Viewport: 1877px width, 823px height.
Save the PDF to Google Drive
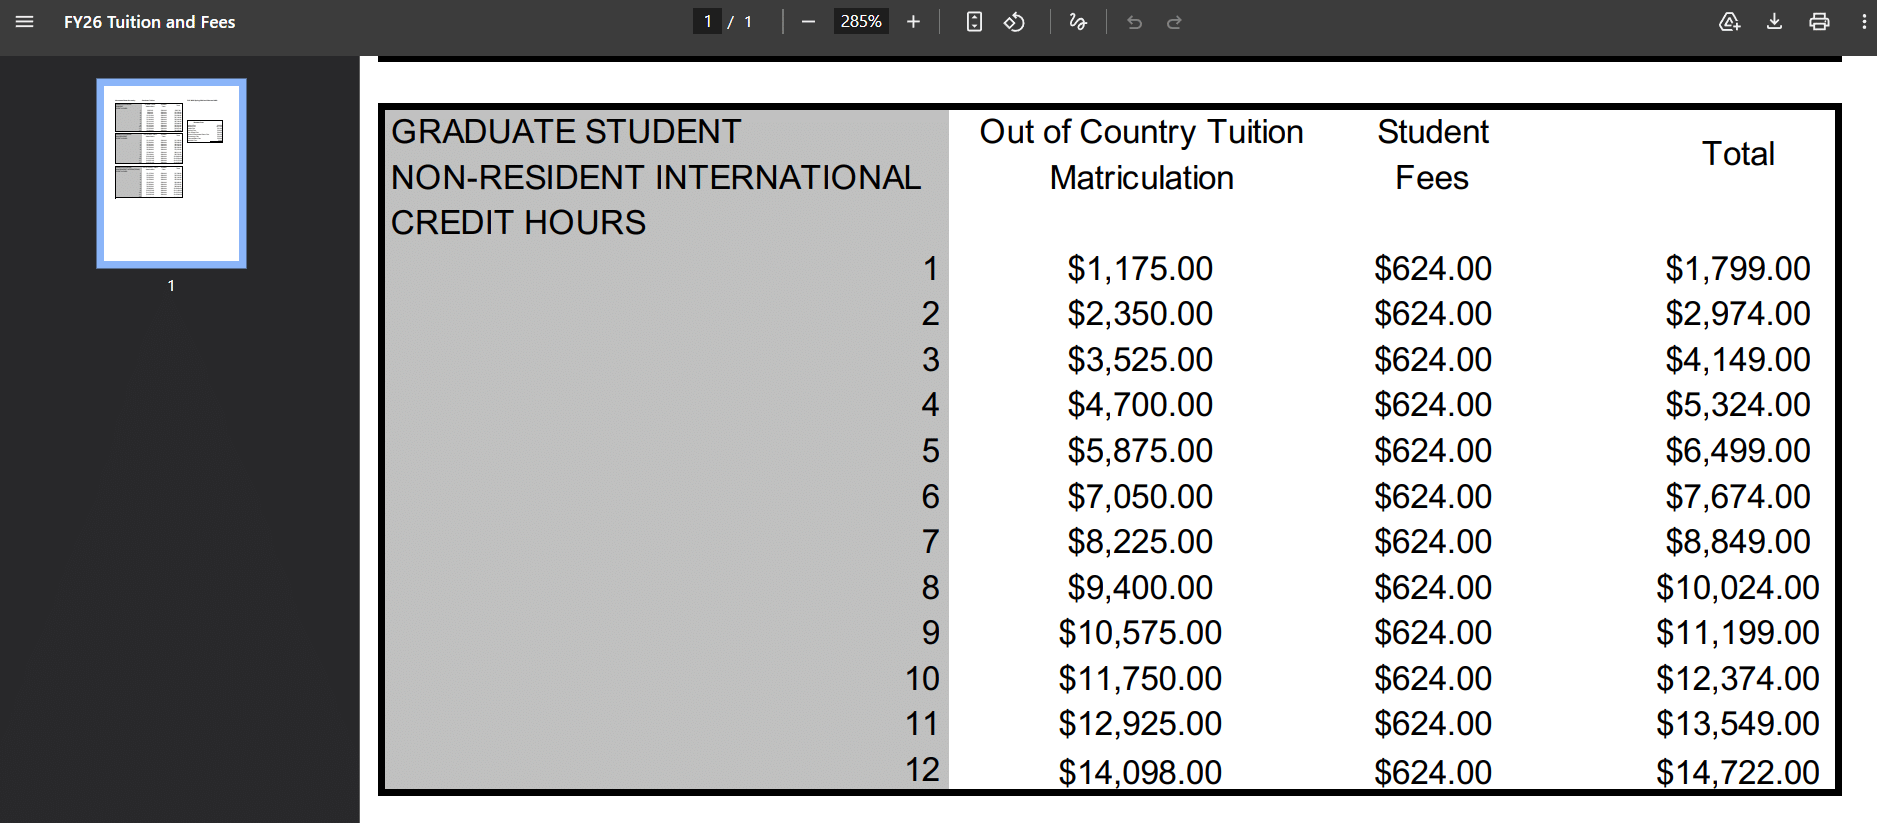(x=1729, y=22)
